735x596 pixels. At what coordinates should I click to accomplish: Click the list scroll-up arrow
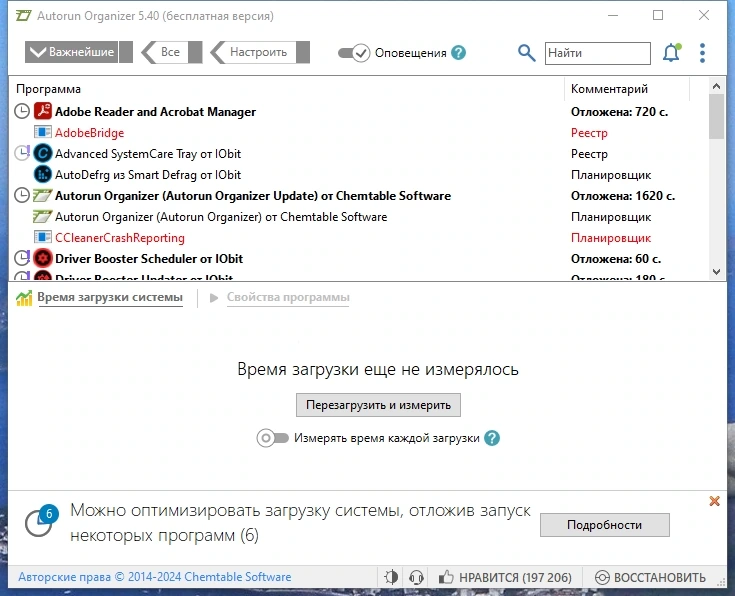pyautogui.click(x=716, y=86)
